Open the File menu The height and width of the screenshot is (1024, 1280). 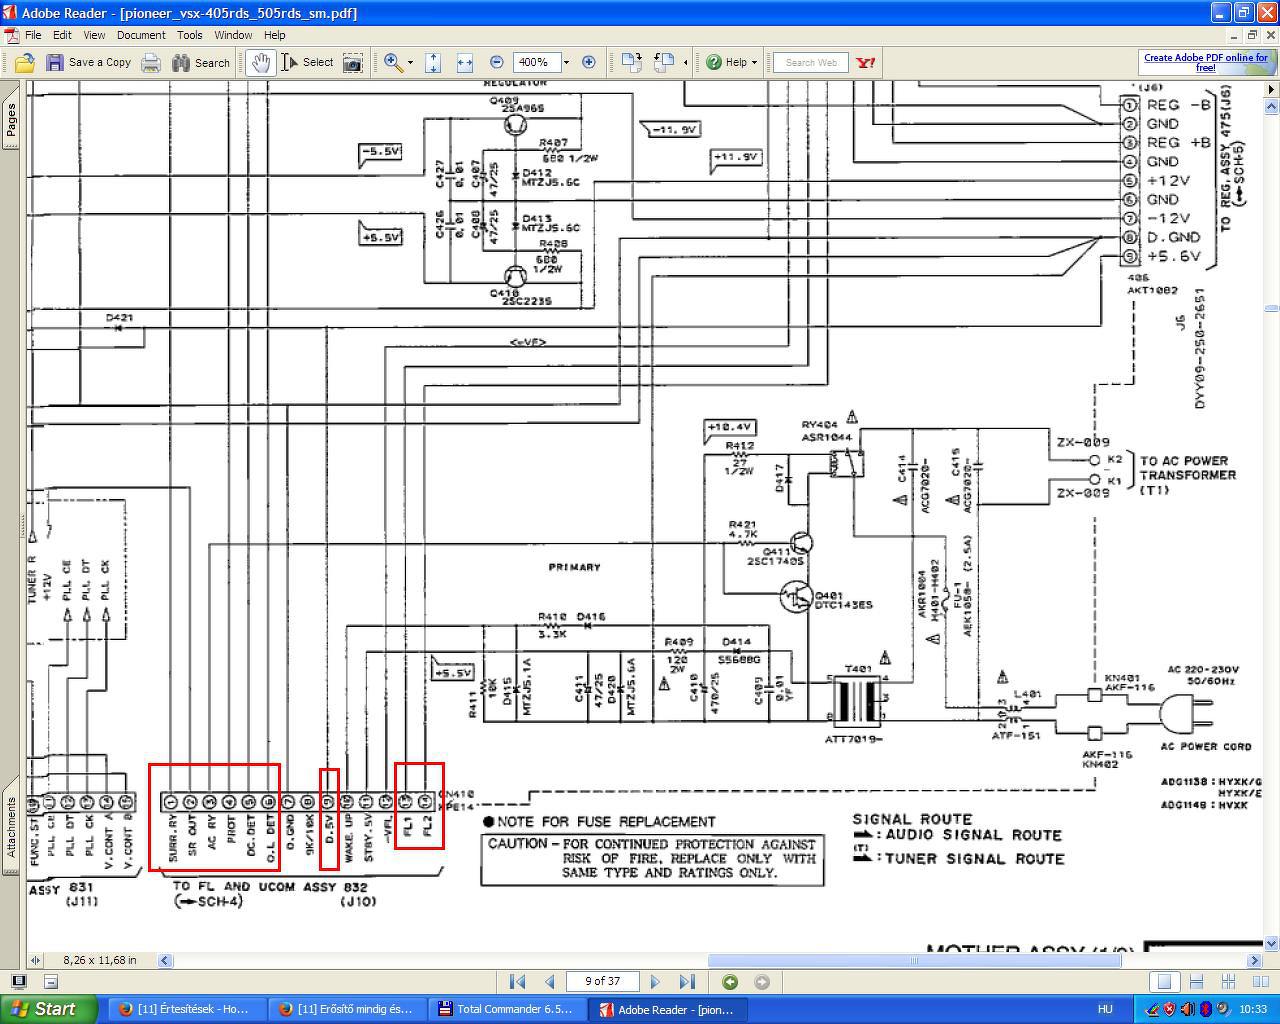(x=33, y=35)
